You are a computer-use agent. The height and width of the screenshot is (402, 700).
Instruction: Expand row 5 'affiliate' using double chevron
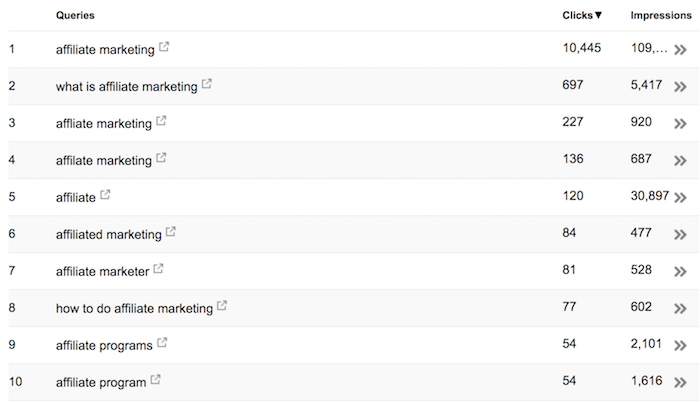[x=680, y=197]
